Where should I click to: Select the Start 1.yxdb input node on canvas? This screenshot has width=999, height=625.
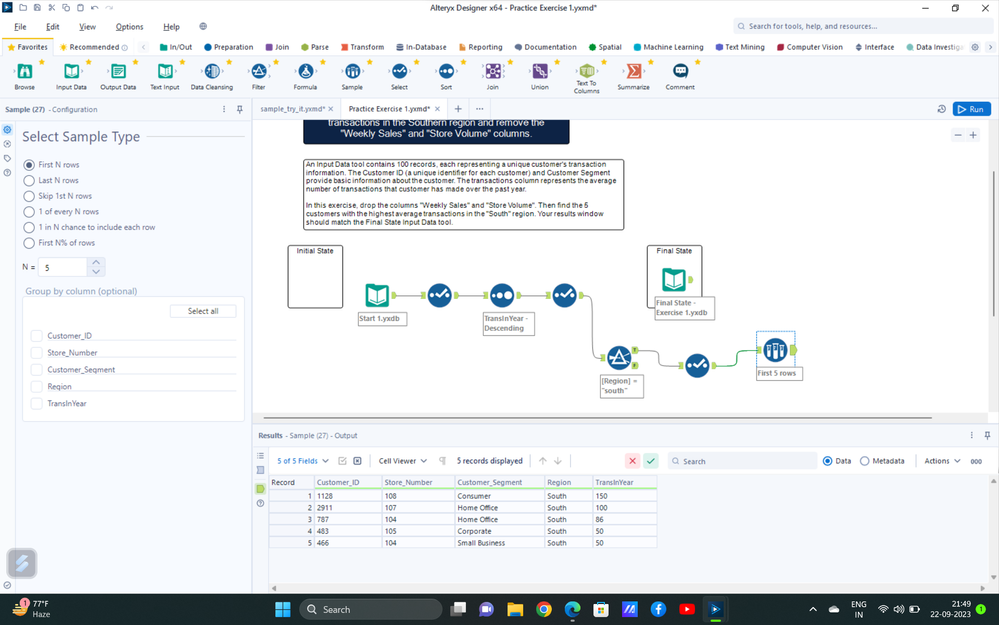click(x=377, y=295)
